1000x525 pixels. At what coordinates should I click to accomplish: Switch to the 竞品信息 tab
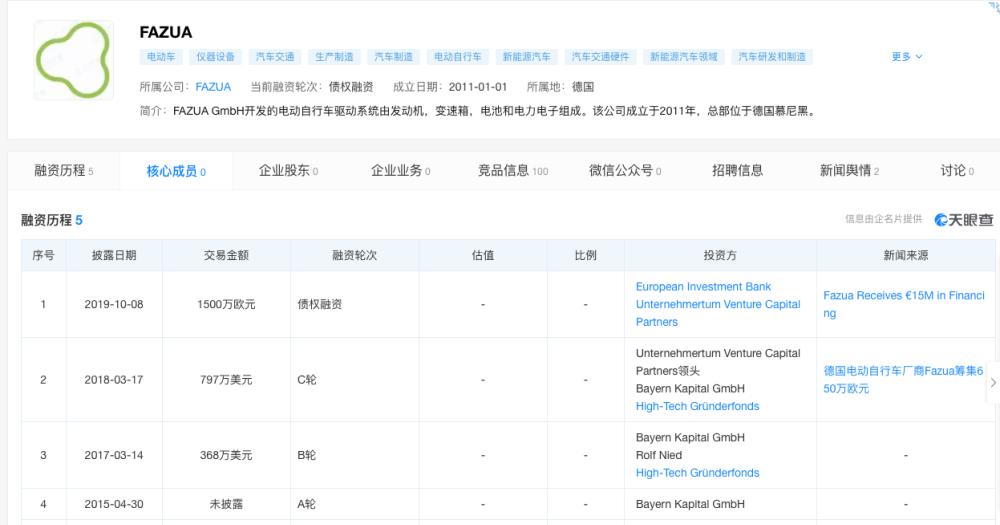tap(513, 171)
